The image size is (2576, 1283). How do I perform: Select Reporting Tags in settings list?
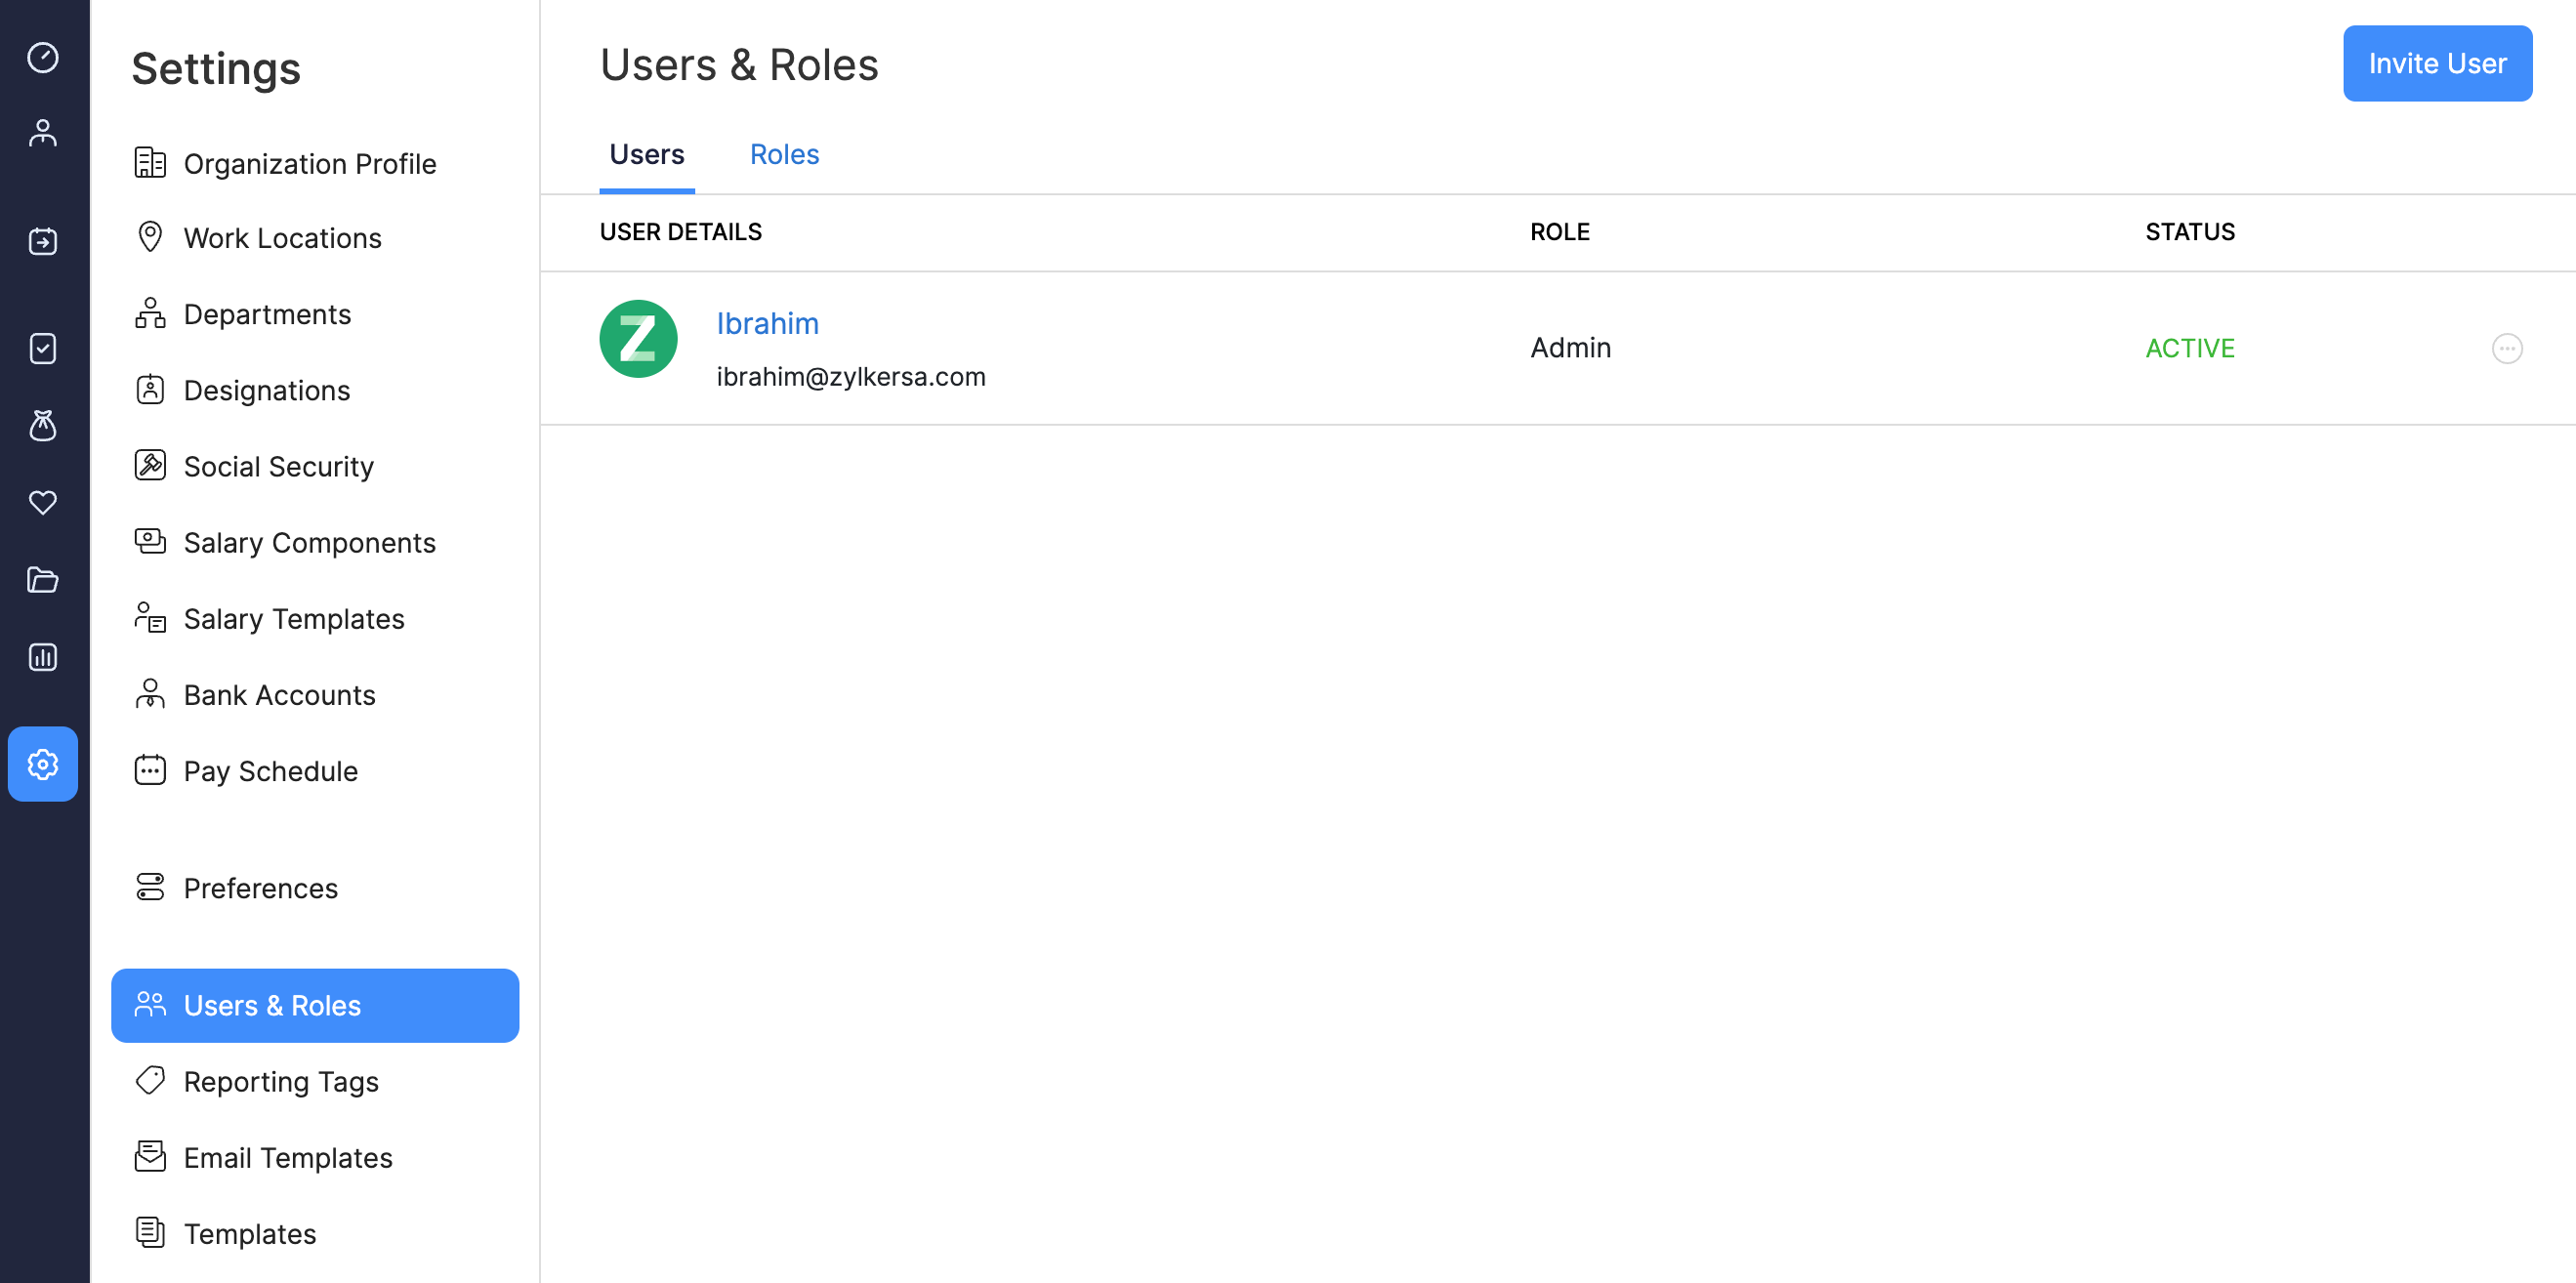[280, 1081]
